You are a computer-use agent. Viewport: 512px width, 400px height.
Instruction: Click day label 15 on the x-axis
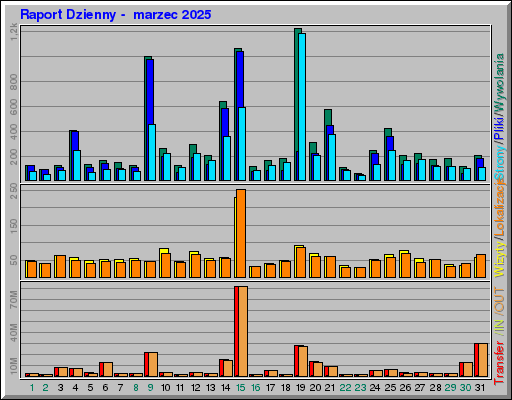pyautogui.click(x=241, y=388)
